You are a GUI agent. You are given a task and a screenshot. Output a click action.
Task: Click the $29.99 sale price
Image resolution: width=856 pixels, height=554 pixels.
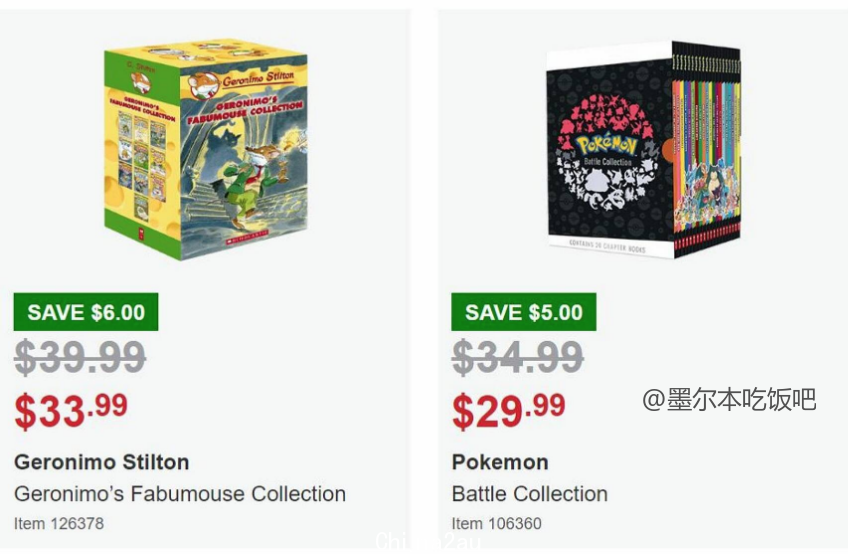click(509, 411)
